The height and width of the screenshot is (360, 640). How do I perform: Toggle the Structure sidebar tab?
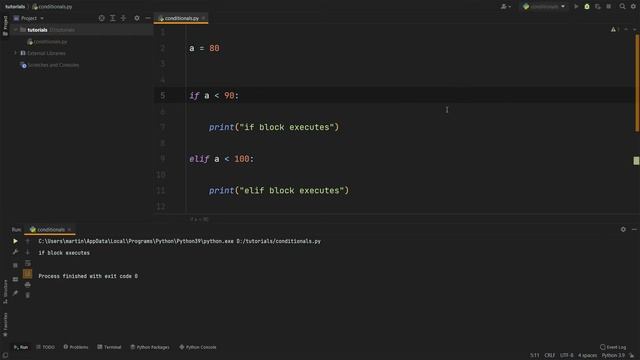coord(5,291)
